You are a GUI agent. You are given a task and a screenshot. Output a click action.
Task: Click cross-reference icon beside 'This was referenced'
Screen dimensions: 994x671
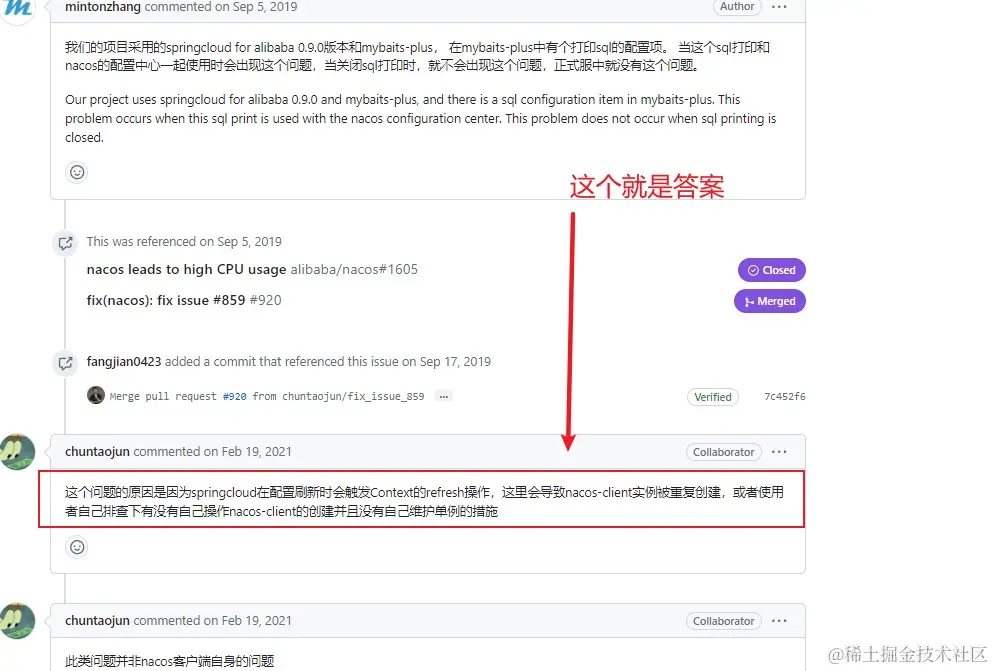click(65, 243)
